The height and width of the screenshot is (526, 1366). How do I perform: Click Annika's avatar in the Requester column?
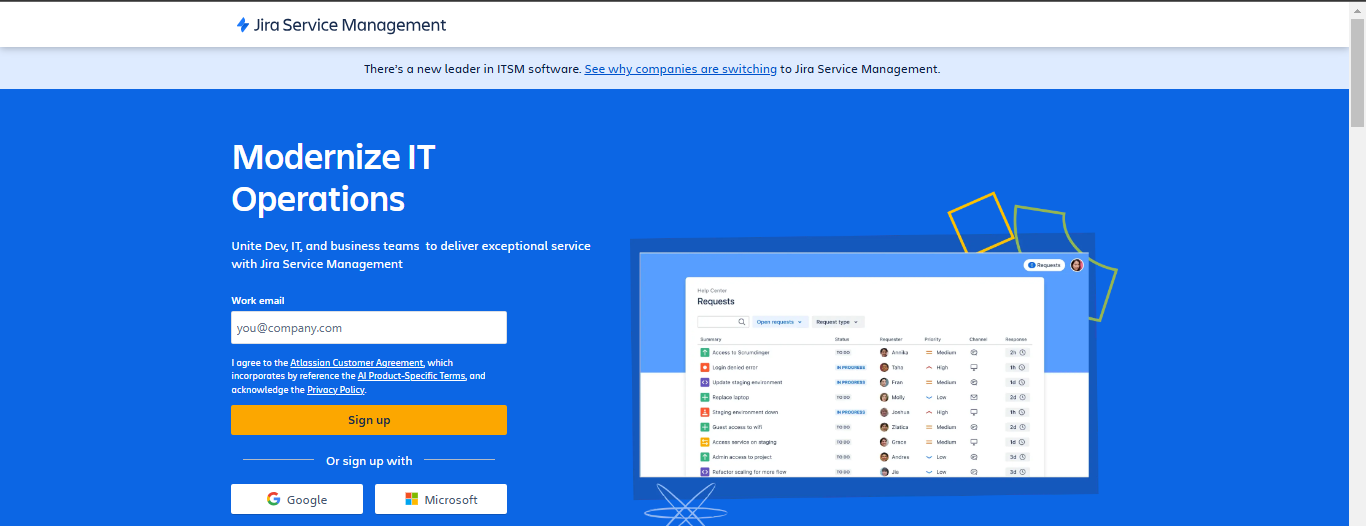coord(884,352)
